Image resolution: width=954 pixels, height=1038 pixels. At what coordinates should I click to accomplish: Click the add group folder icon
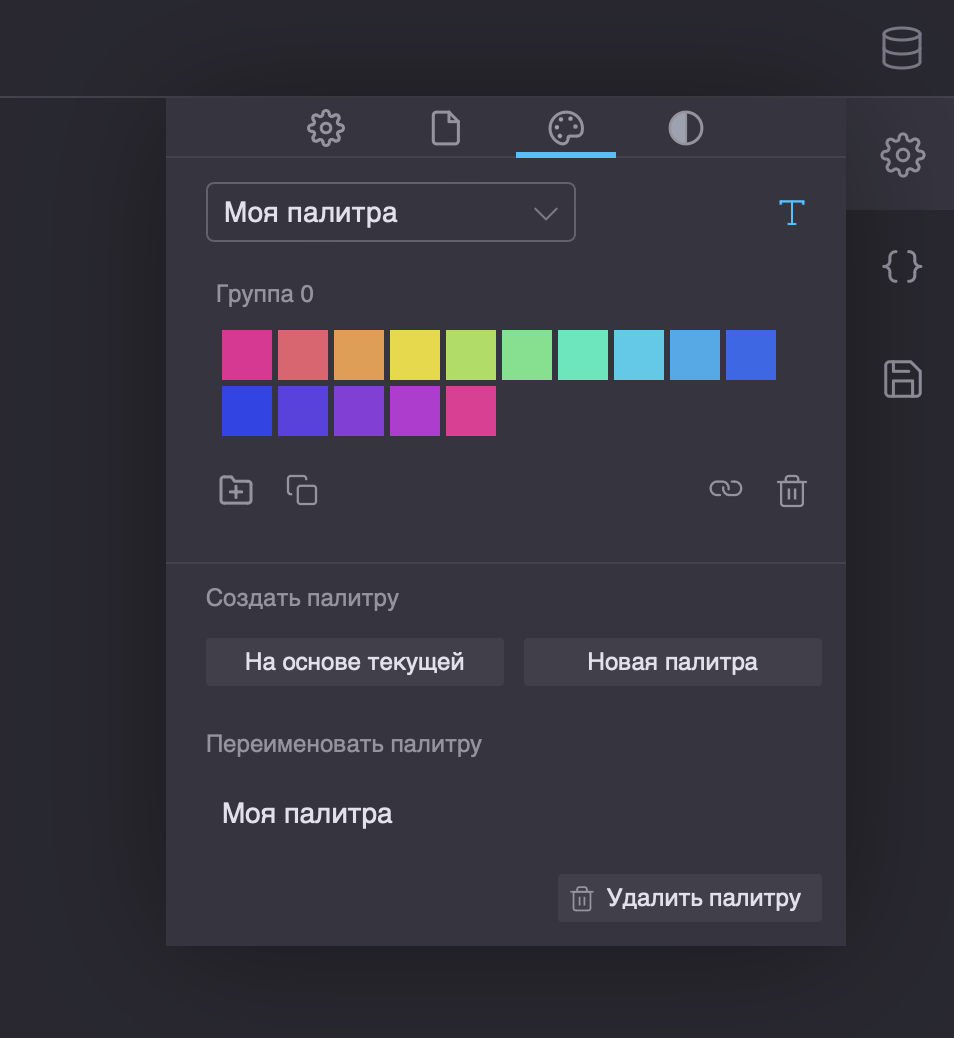[x=236, y=490]
